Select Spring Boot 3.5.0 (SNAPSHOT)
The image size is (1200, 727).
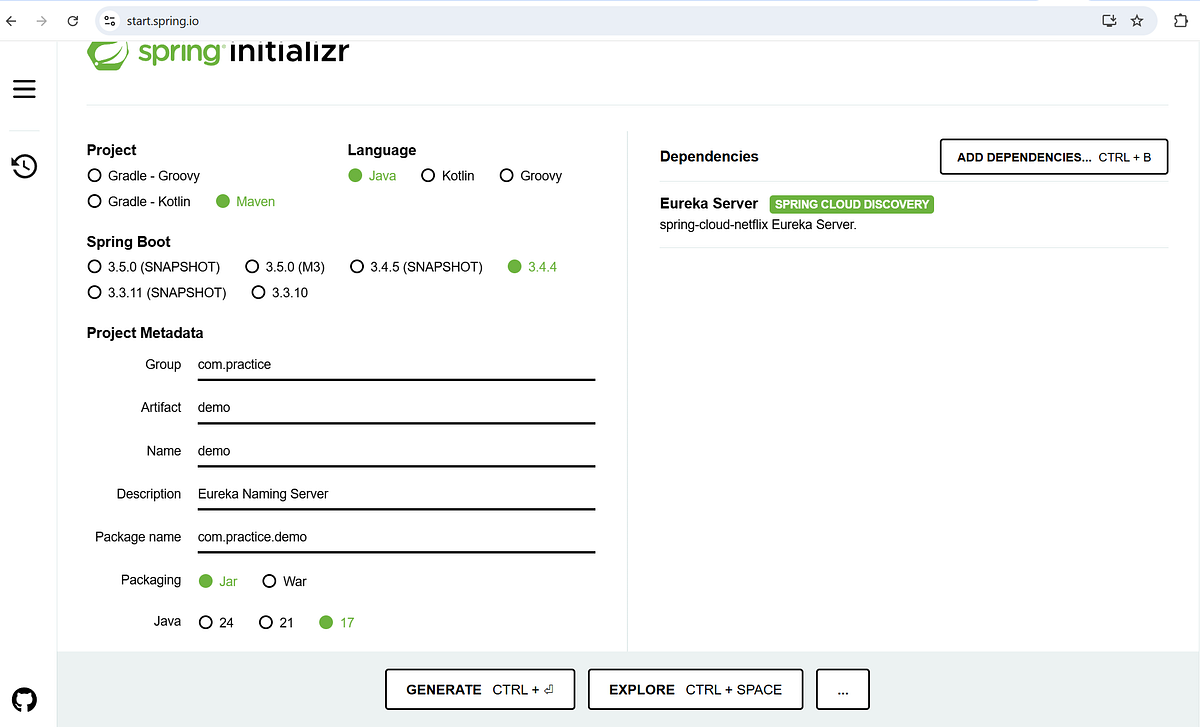(x=153, y=267)
